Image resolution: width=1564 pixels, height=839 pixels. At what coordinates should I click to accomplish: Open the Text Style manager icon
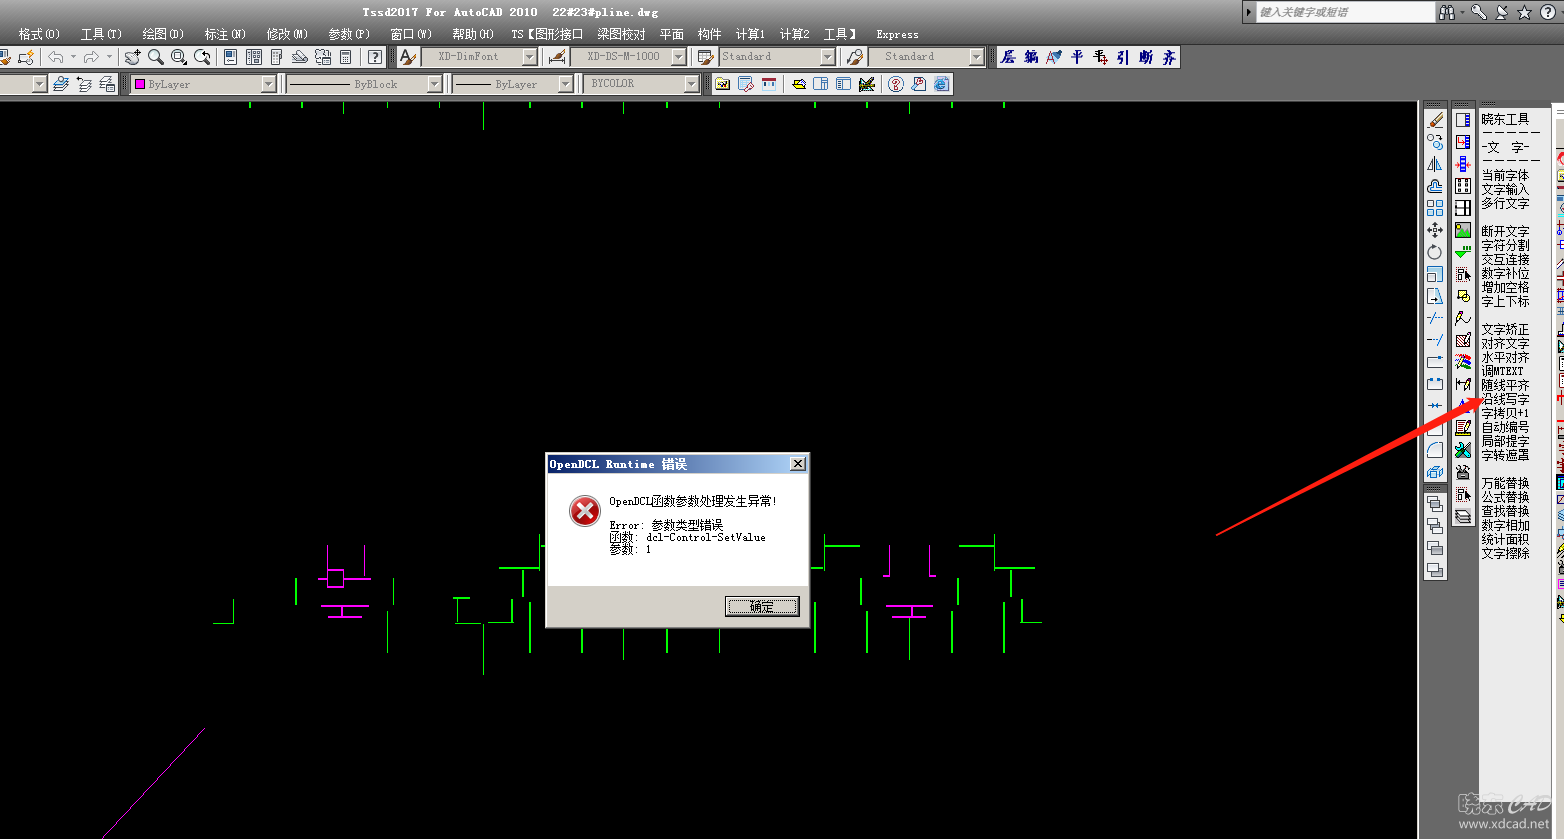(x=407, y=57)
